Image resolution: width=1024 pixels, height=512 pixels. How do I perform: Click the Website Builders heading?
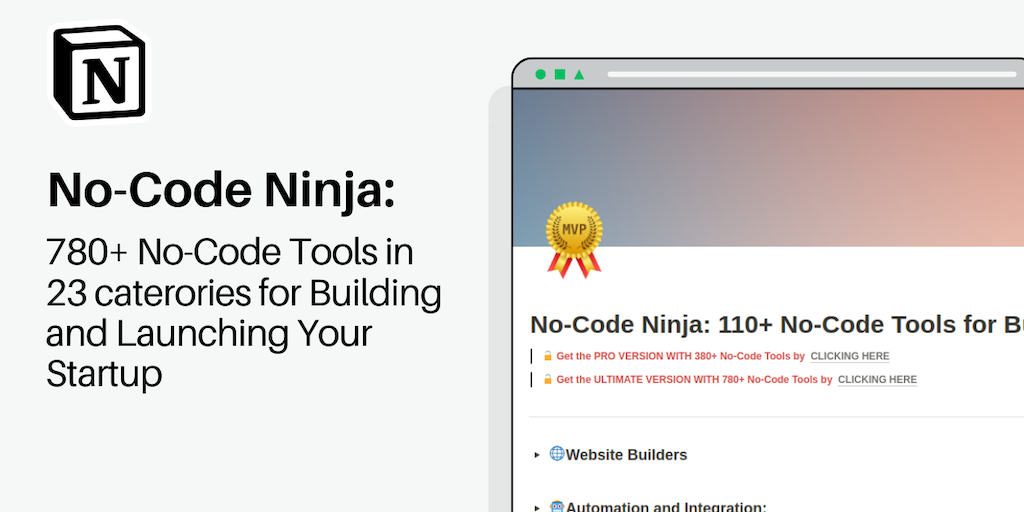click(626, 455)
